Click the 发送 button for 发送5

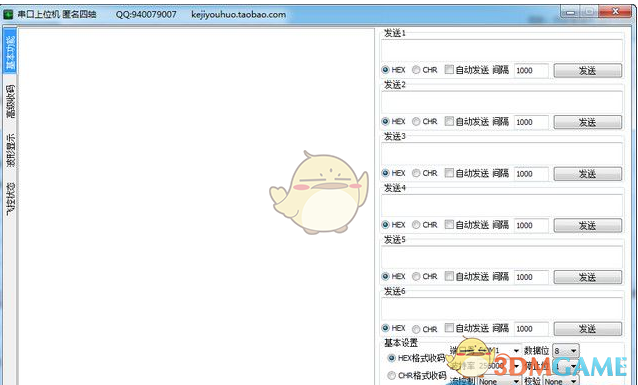(588, 277)
